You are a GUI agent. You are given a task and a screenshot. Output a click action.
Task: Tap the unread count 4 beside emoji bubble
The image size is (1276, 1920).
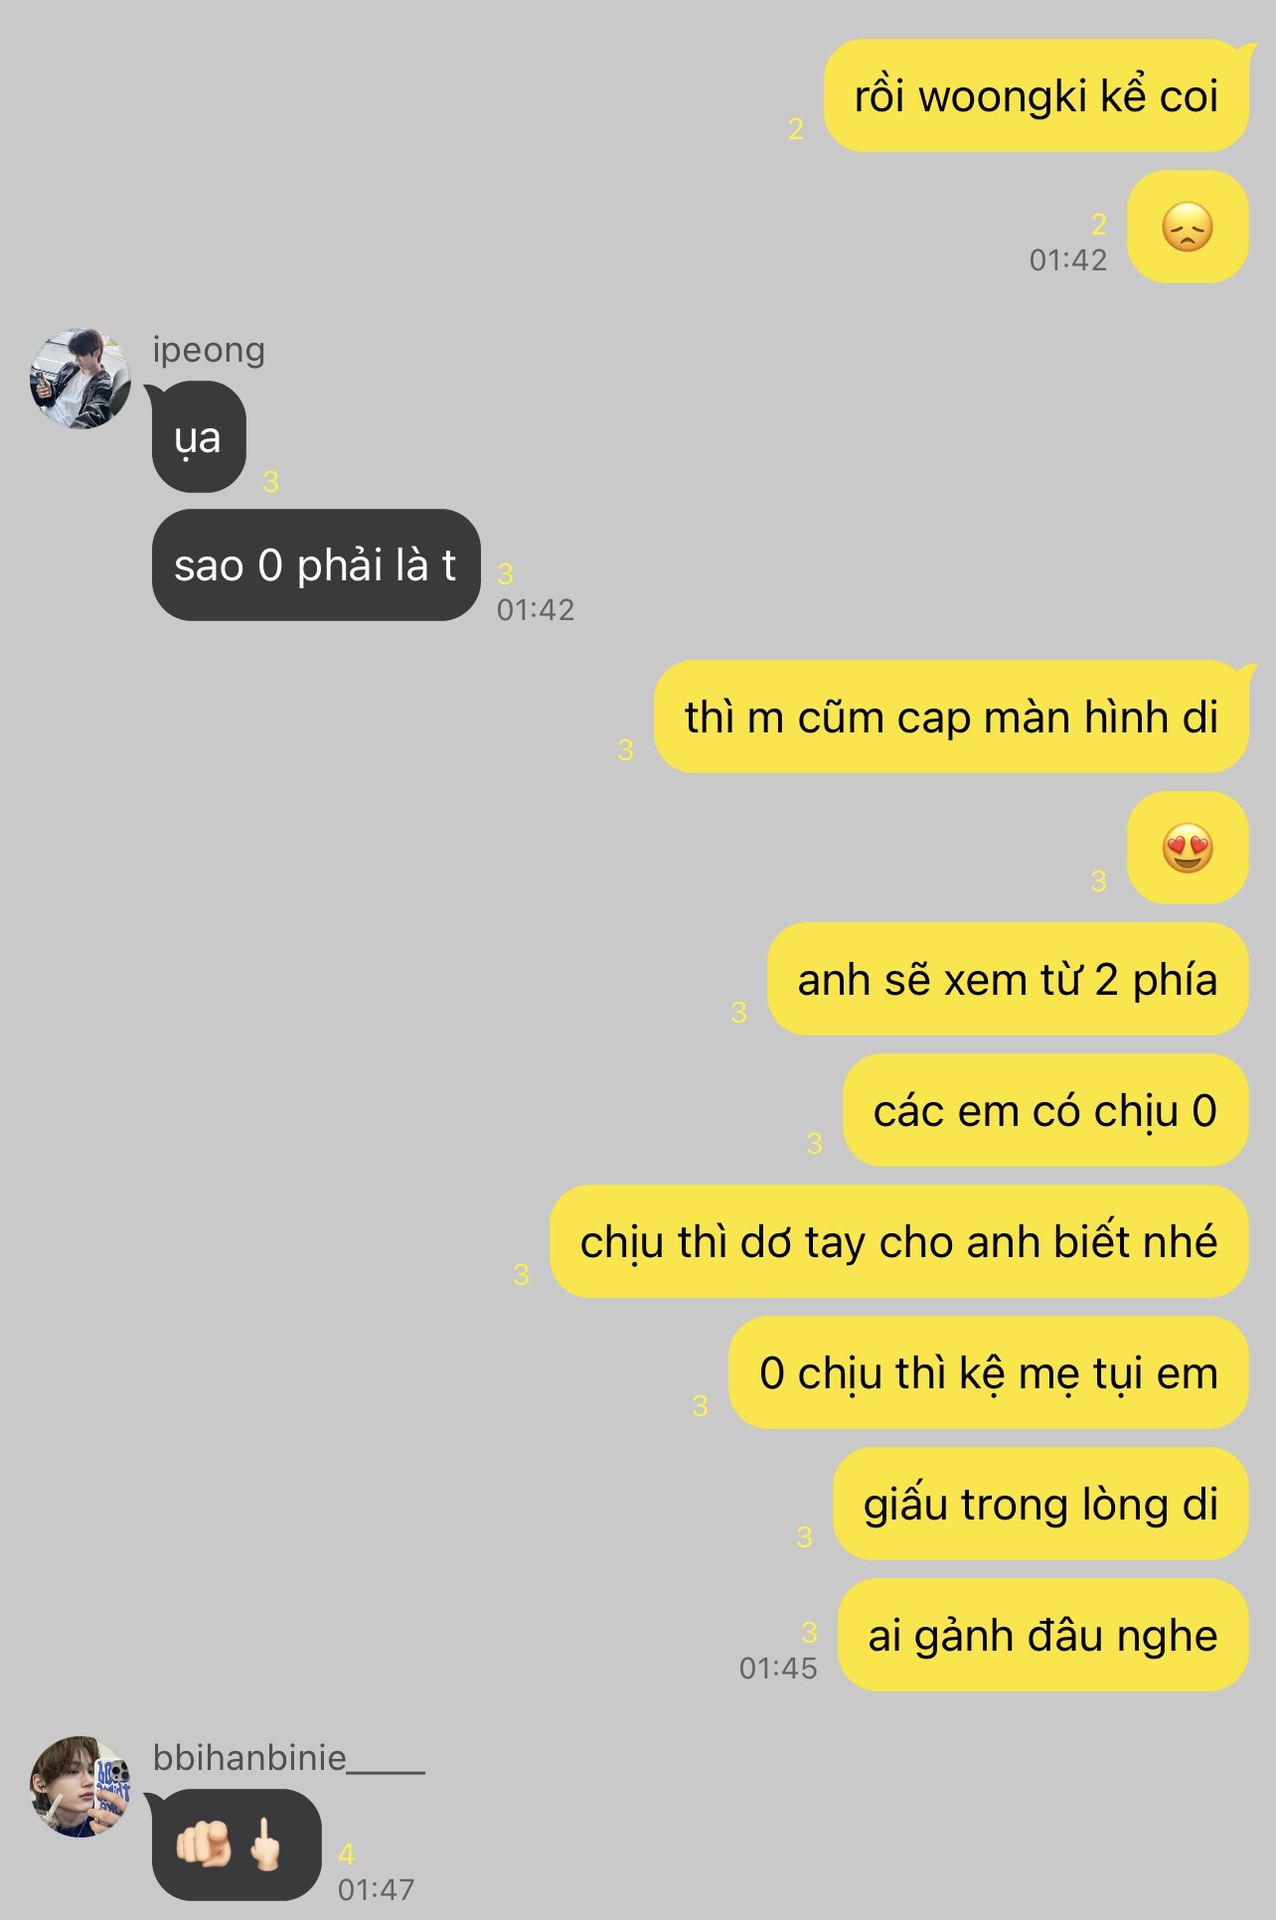pos(346,1854)
